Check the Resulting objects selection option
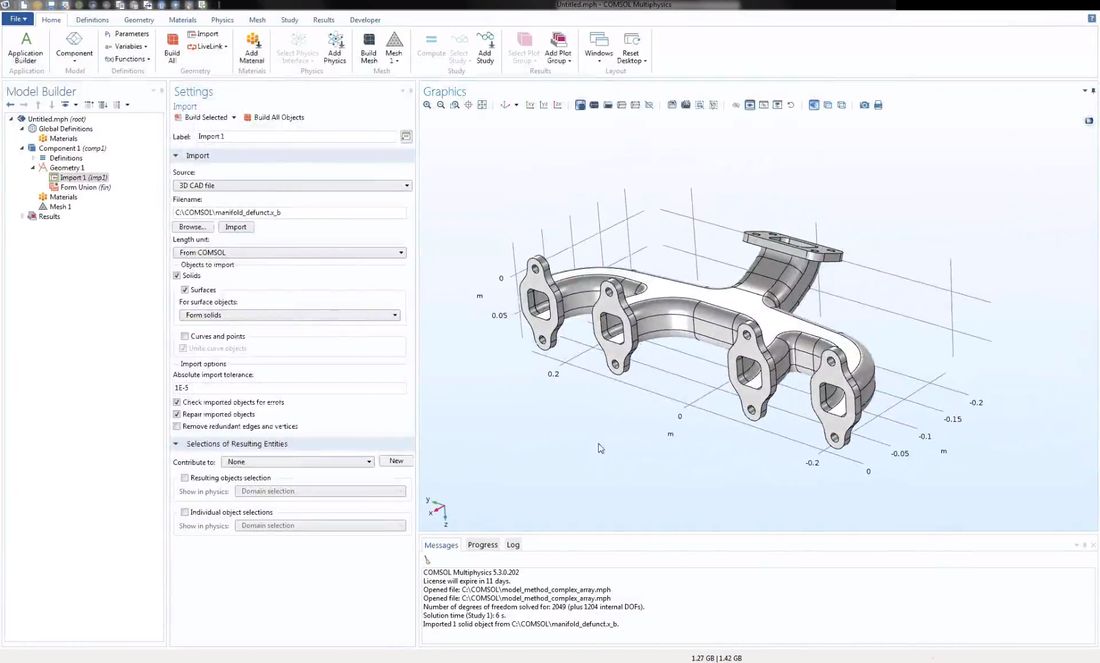The image size is (1100, 663). pos(184,478)
